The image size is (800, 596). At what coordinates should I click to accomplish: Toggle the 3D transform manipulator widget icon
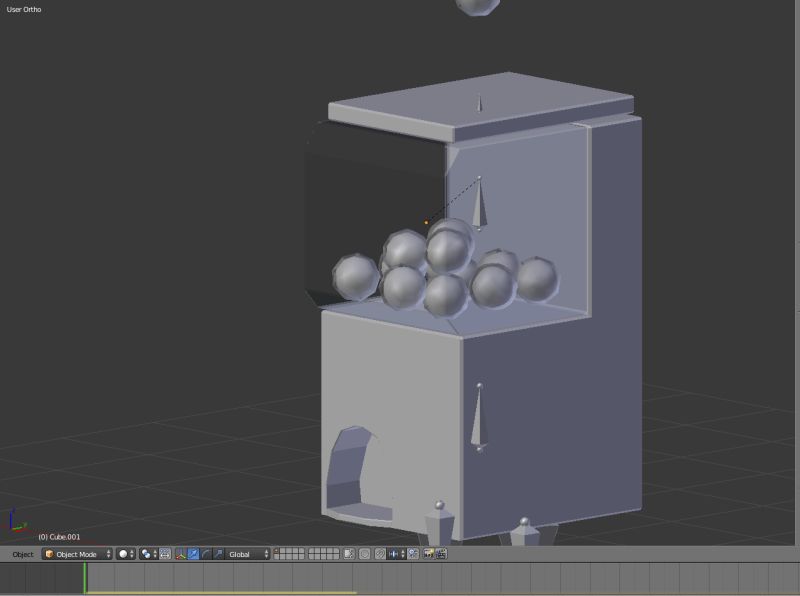tap(180, 554)
